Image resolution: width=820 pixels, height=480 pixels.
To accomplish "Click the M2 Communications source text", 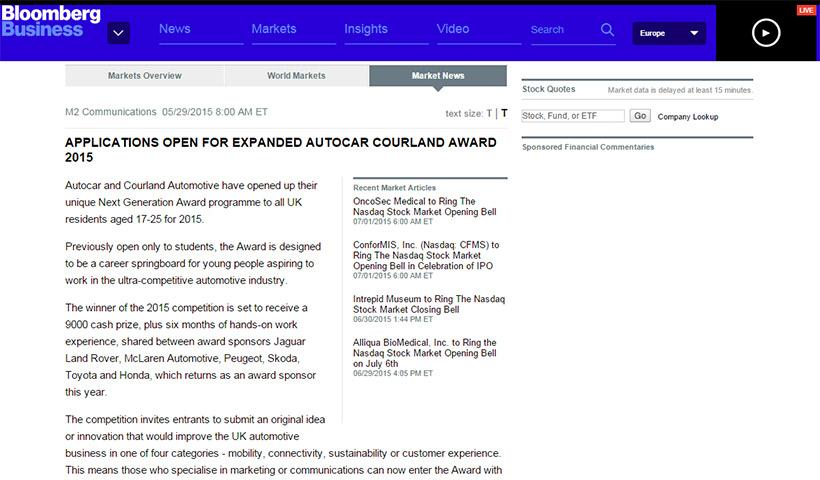I will point(111,112).
